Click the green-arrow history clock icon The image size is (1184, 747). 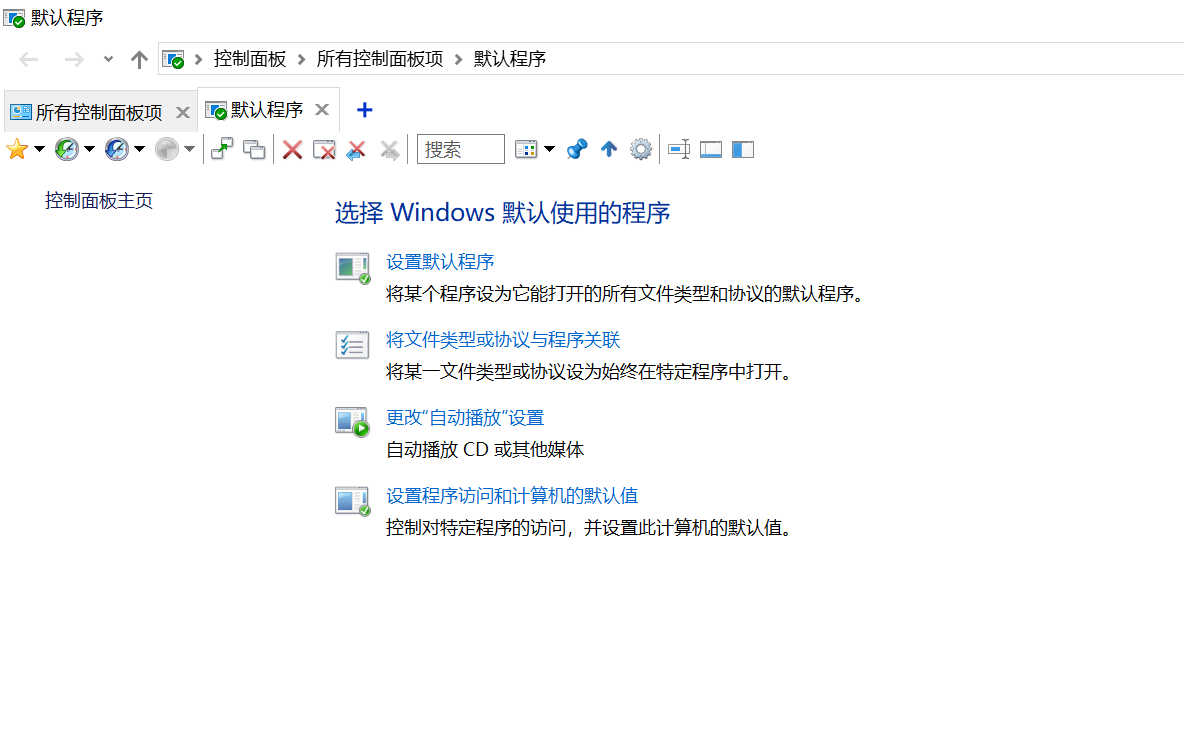point(66,150)
